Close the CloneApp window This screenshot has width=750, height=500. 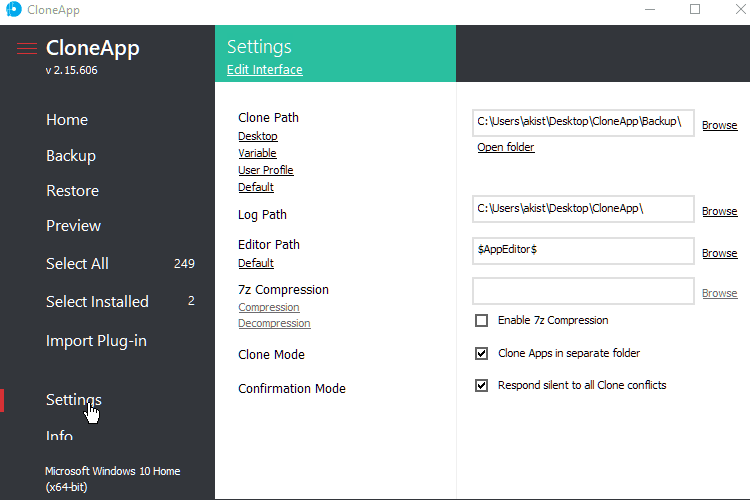[x=740, y=10]
